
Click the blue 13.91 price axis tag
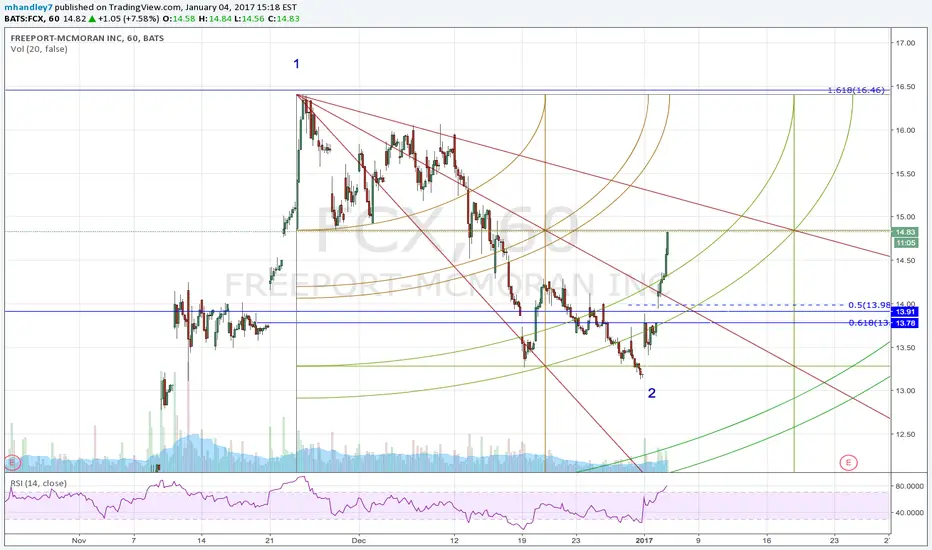click(x=905, y=312)
